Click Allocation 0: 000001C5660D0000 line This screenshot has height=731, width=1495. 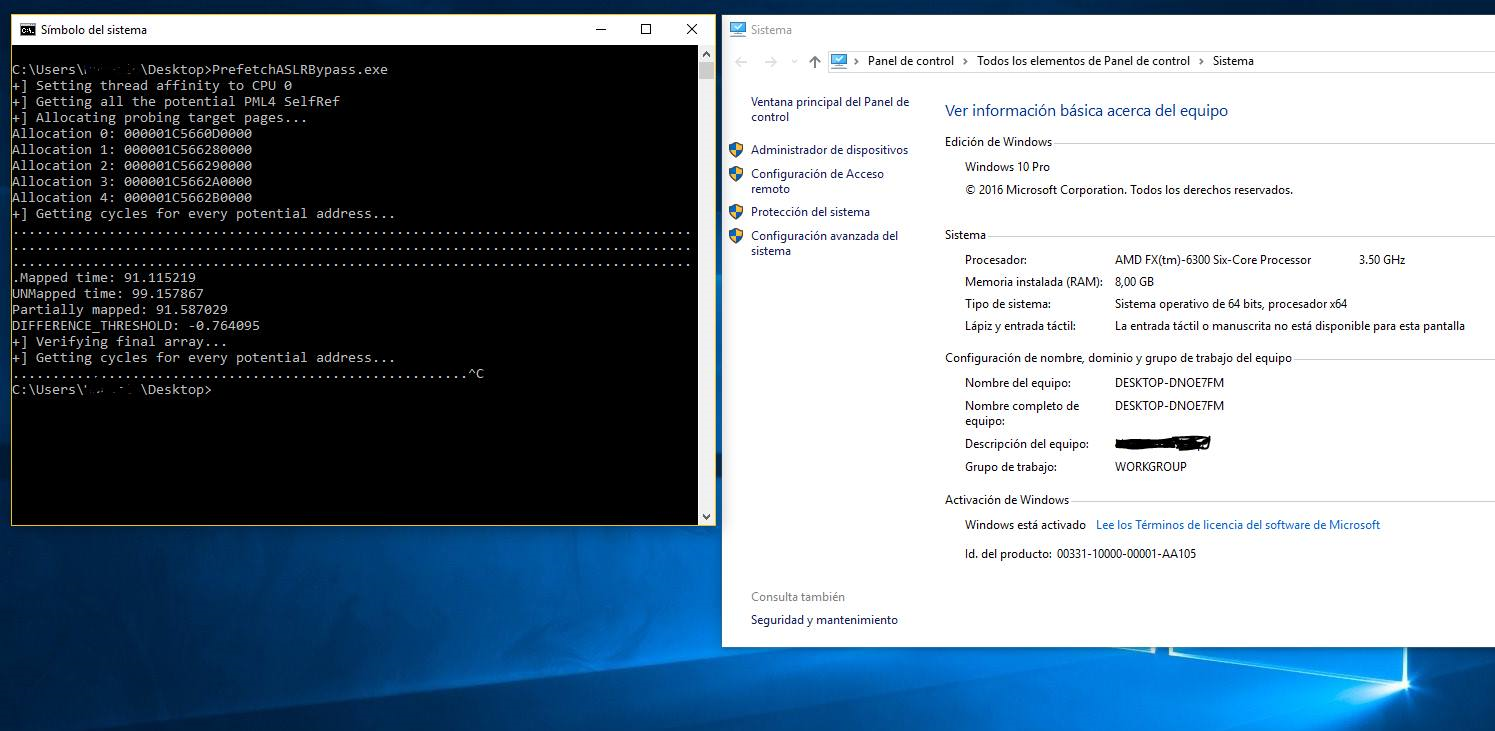pos(132,134)
